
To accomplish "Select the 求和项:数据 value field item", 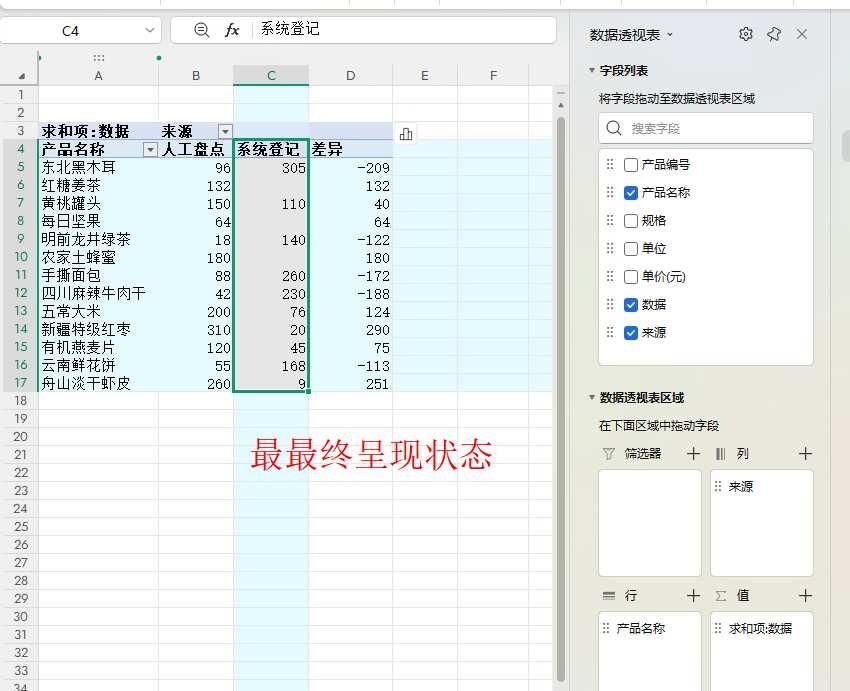I will point(761,628).
